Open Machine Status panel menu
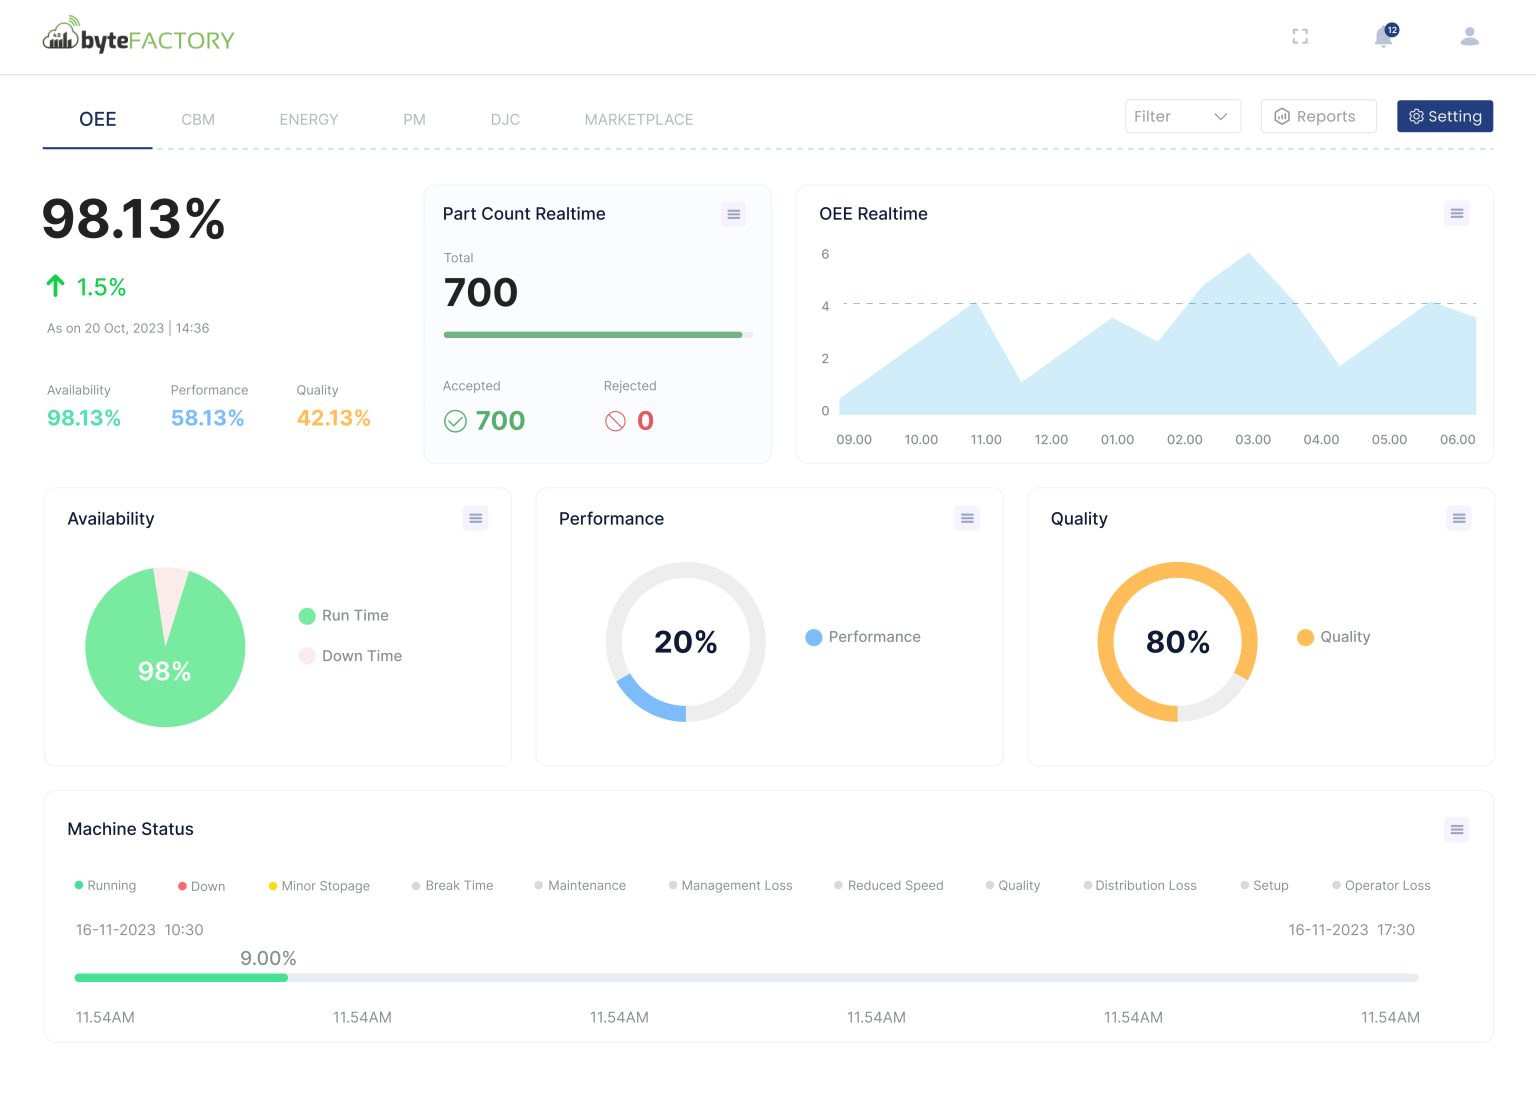The width and height of the screenshot is (1536, 1094). click(x=1456, y=829)
